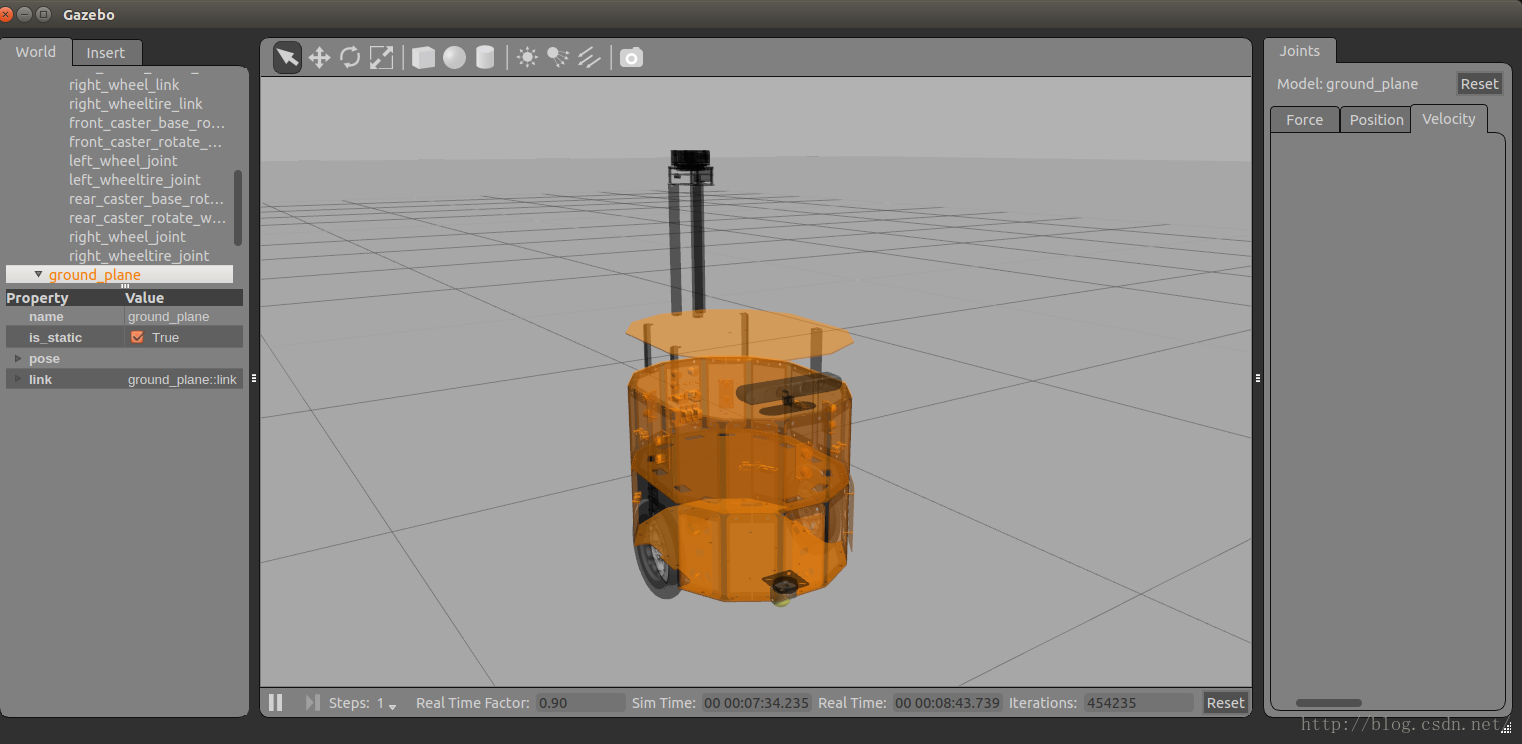The width and height of the screenshot is (1522, 744).
Task: Choose the scale mode tool
Action: tap(381, 58)
